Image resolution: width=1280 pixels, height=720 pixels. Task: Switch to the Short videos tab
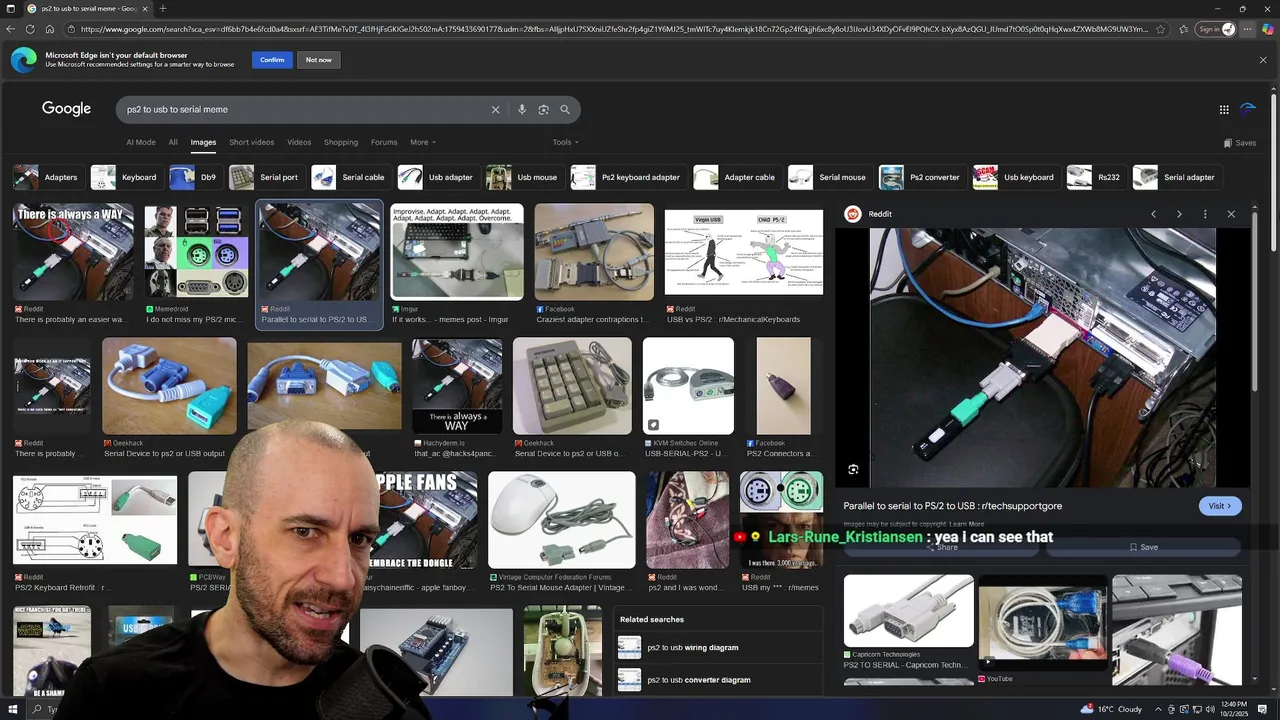coord(251,142)
